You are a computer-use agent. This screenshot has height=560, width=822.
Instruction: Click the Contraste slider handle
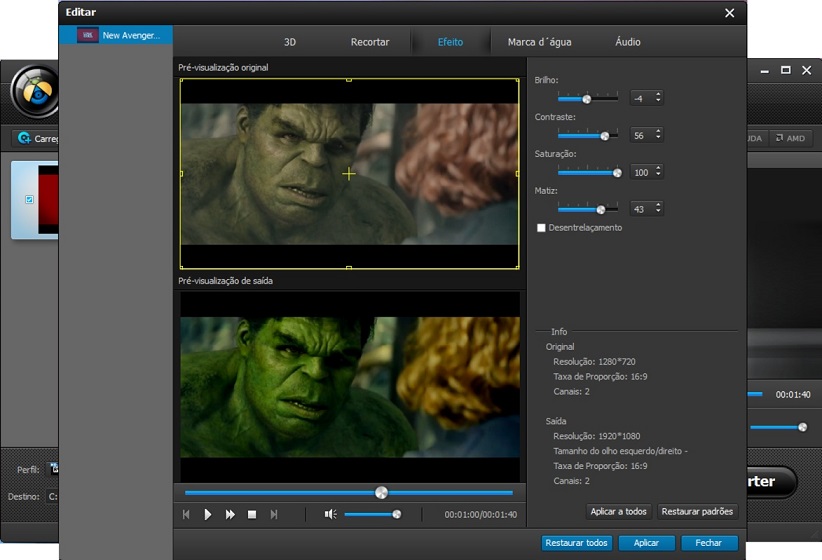coord(605,136)
